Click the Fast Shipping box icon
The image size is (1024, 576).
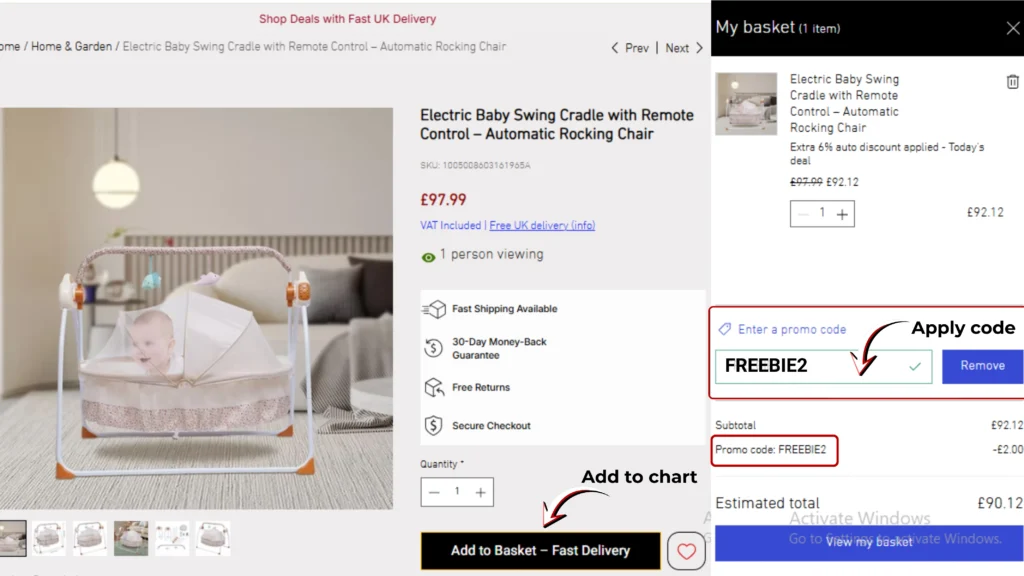click(x=434, y=309)
